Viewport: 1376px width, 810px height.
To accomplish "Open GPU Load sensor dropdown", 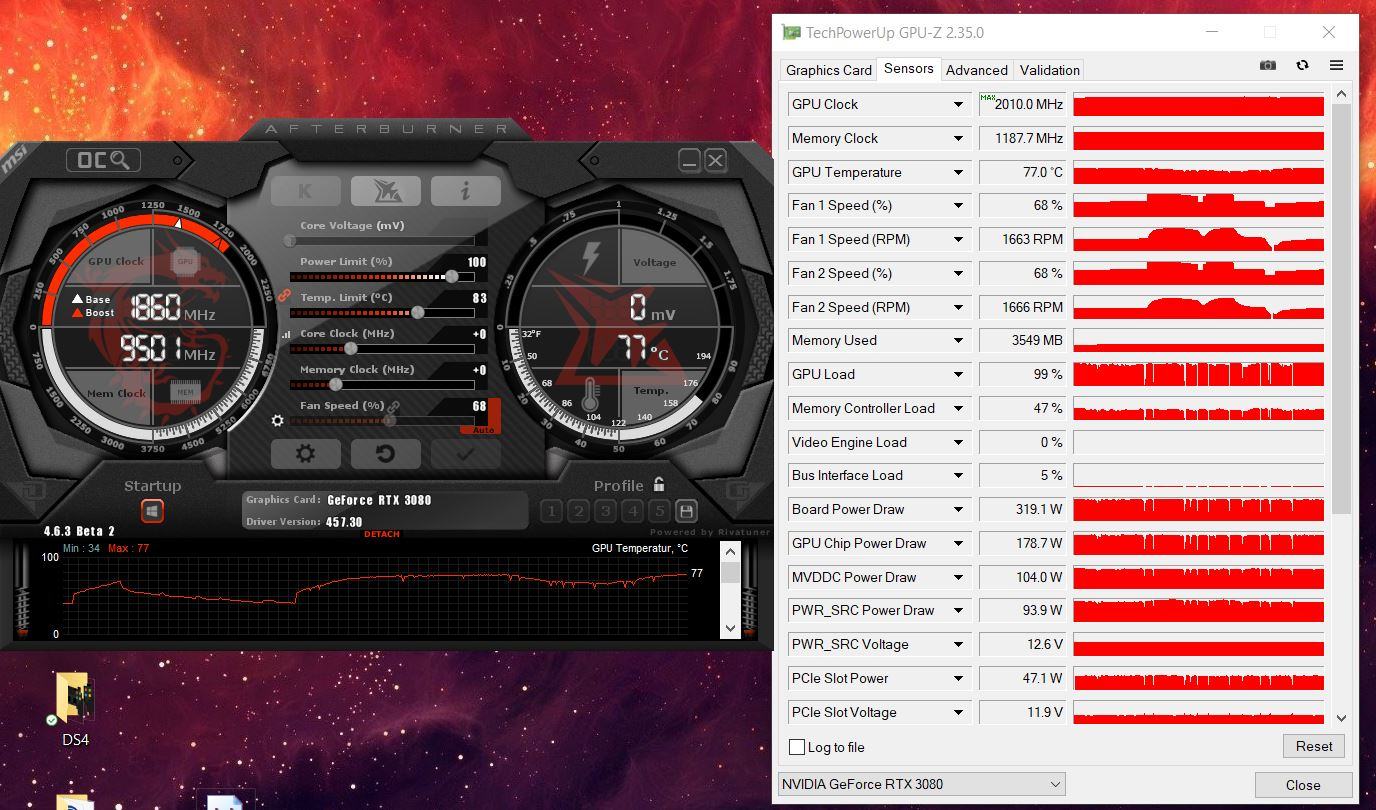I will click(958, 374).
